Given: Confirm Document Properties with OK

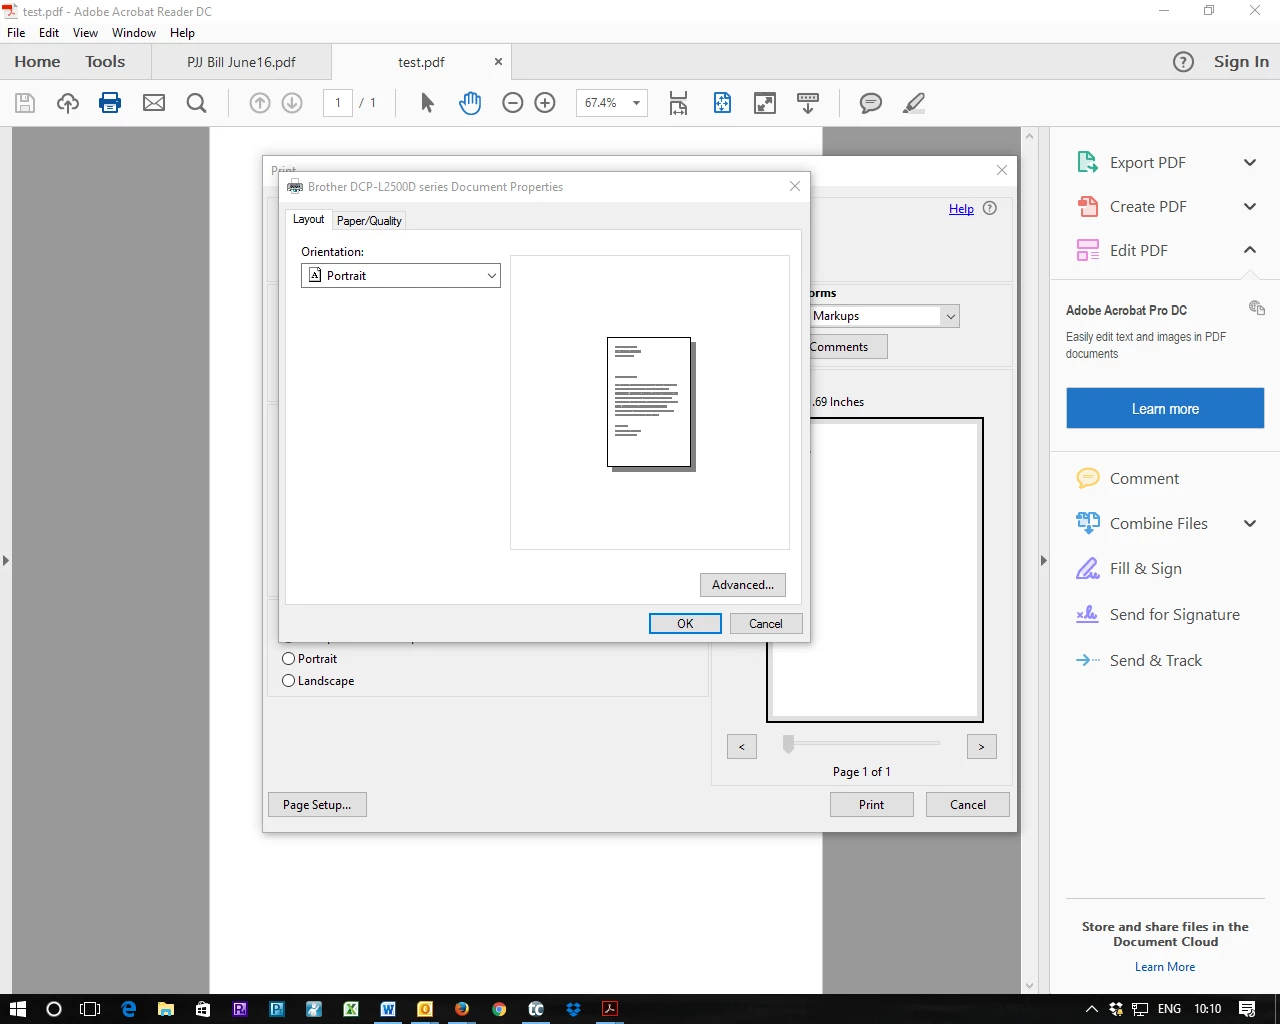Looking at the screenshot, I should (x=685, y=624).
